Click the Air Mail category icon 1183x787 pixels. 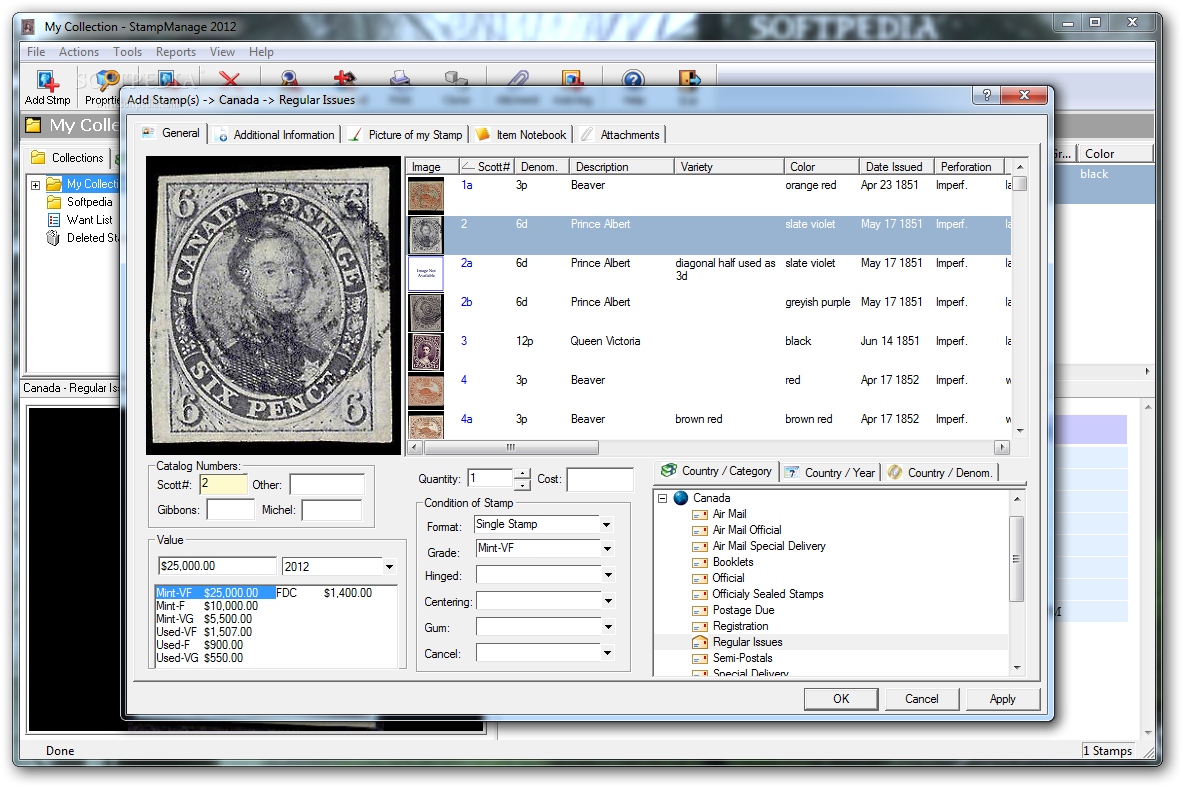click(700, 515)
